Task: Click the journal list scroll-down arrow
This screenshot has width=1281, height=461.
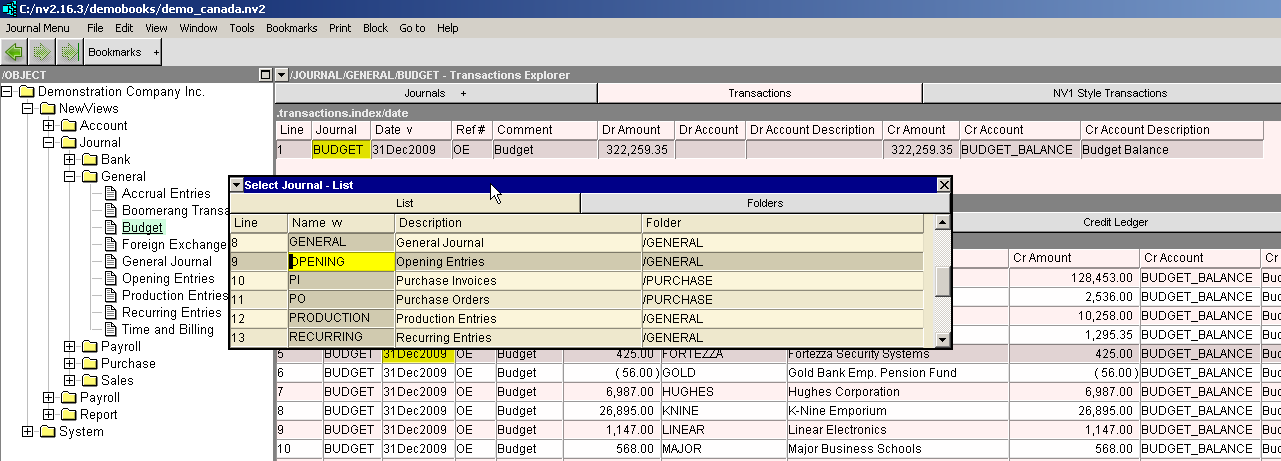Action: (x=942, y=340)
